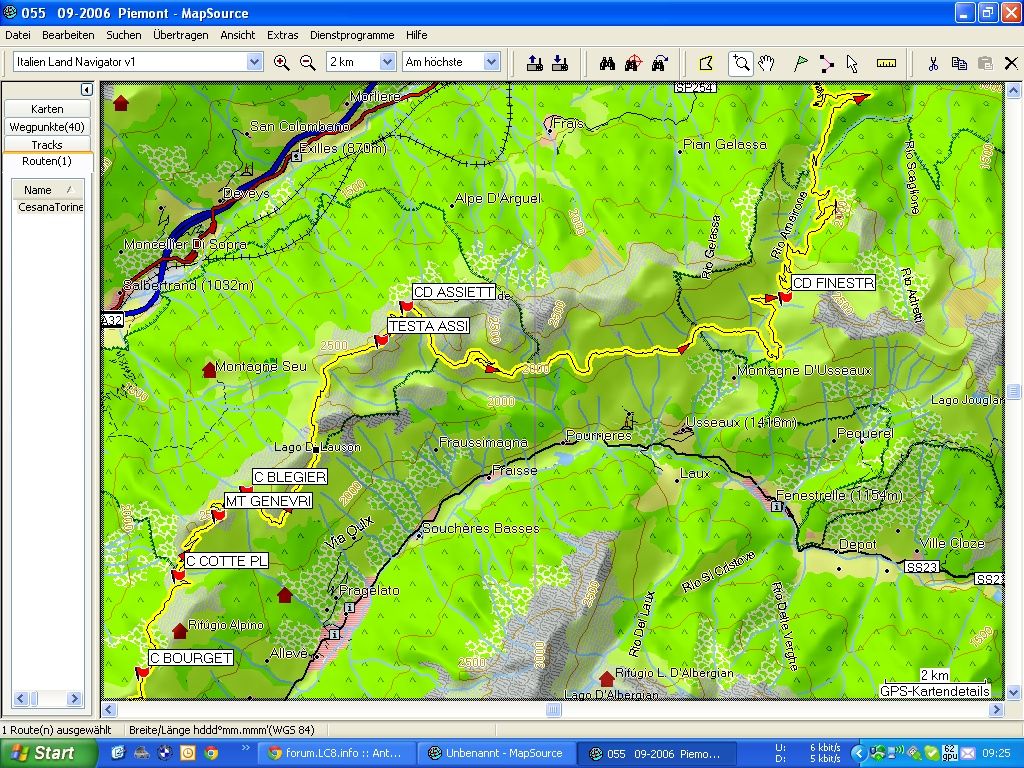
Task: Open the 2 km scale dropdown
Action: click(387, 62)
